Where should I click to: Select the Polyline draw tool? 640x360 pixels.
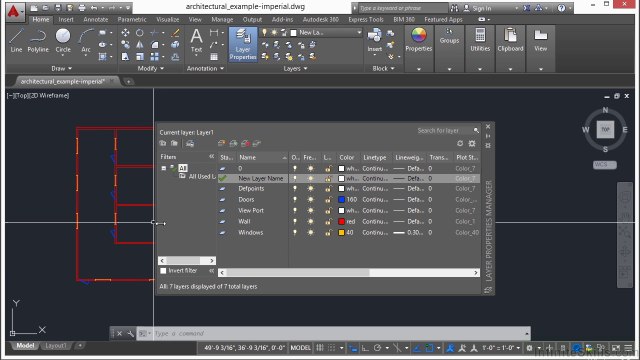(38, 40)
